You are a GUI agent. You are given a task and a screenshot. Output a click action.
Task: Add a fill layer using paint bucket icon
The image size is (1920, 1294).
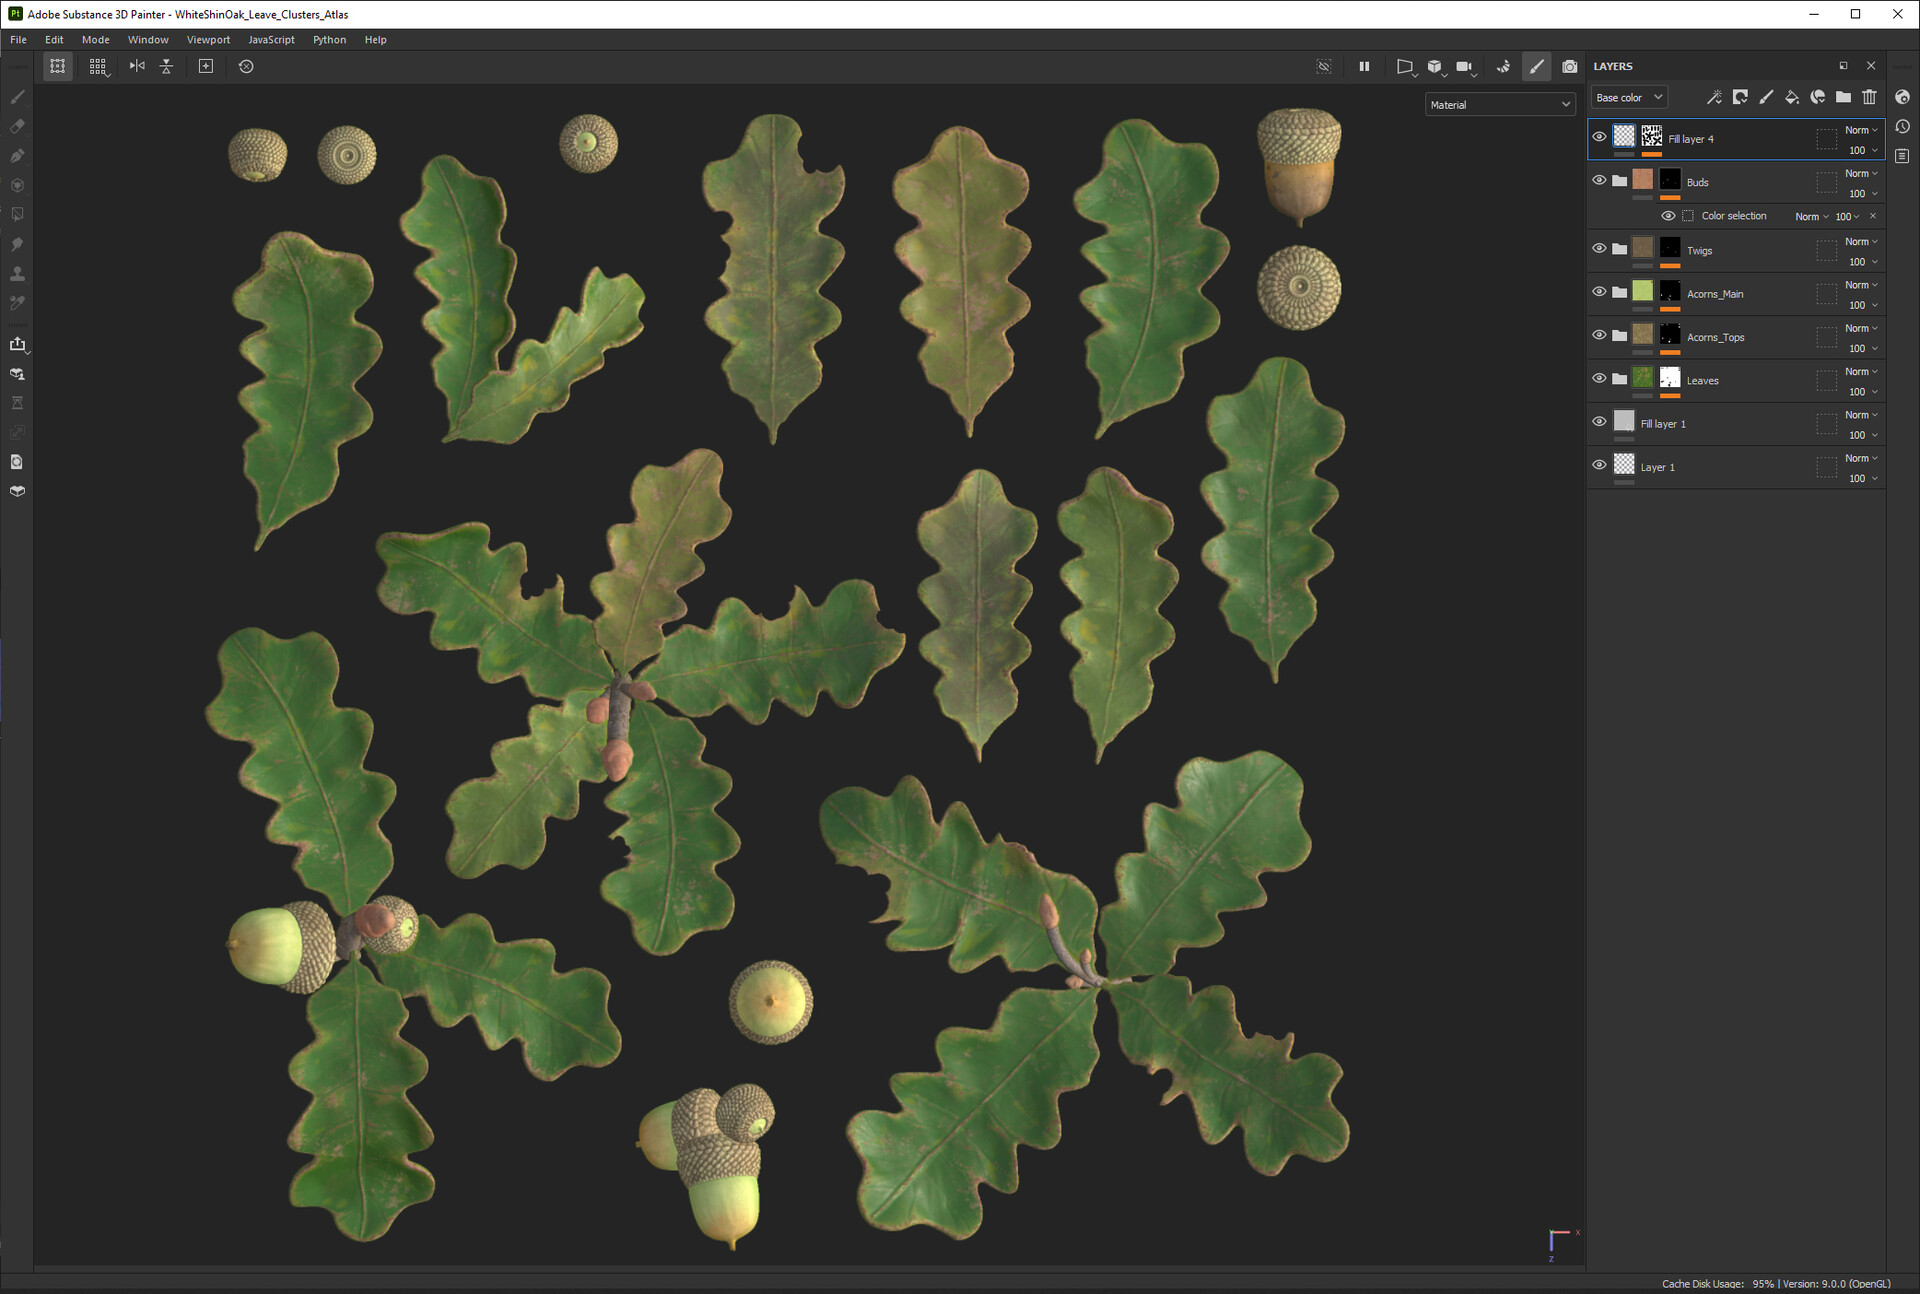pos(1791,97)
